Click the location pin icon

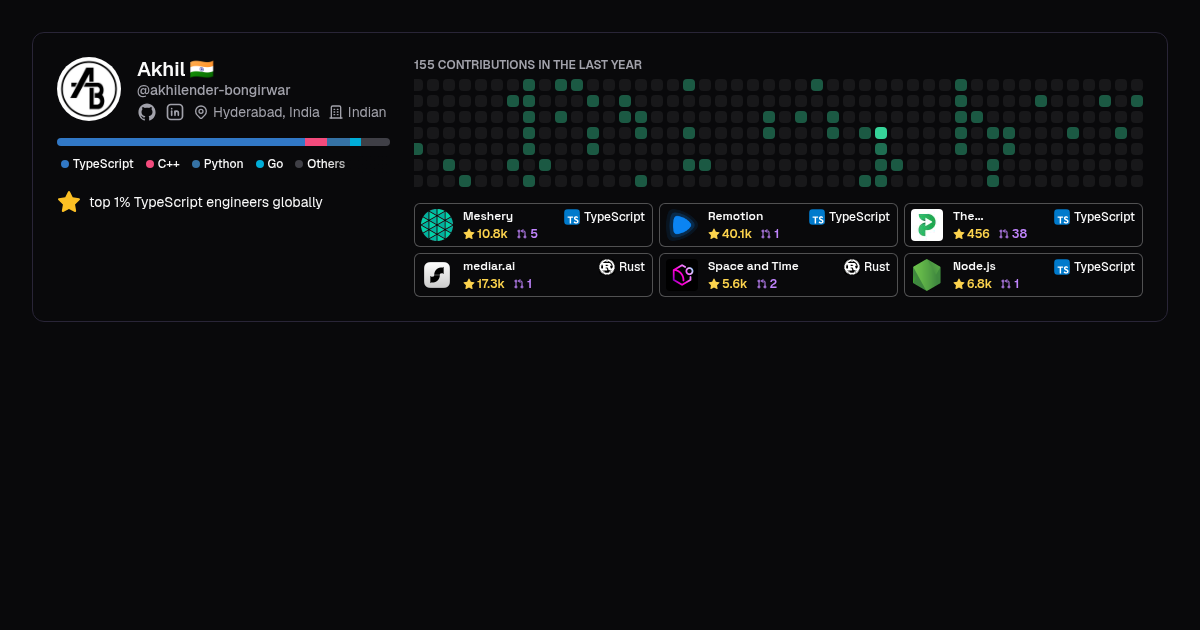point(201,112)
